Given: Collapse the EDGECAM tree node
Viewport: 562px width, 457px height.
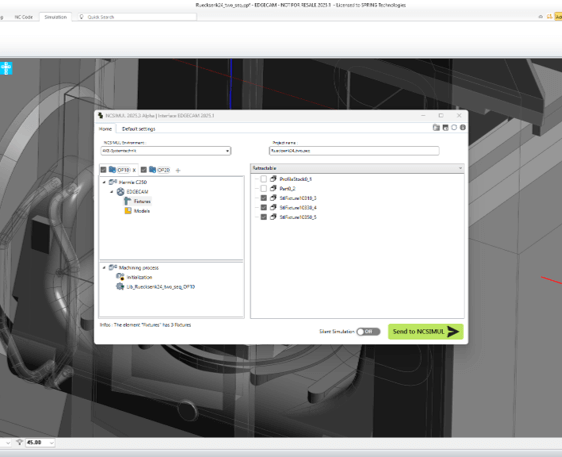Looking at the screenshot, I should click(112, 192).
